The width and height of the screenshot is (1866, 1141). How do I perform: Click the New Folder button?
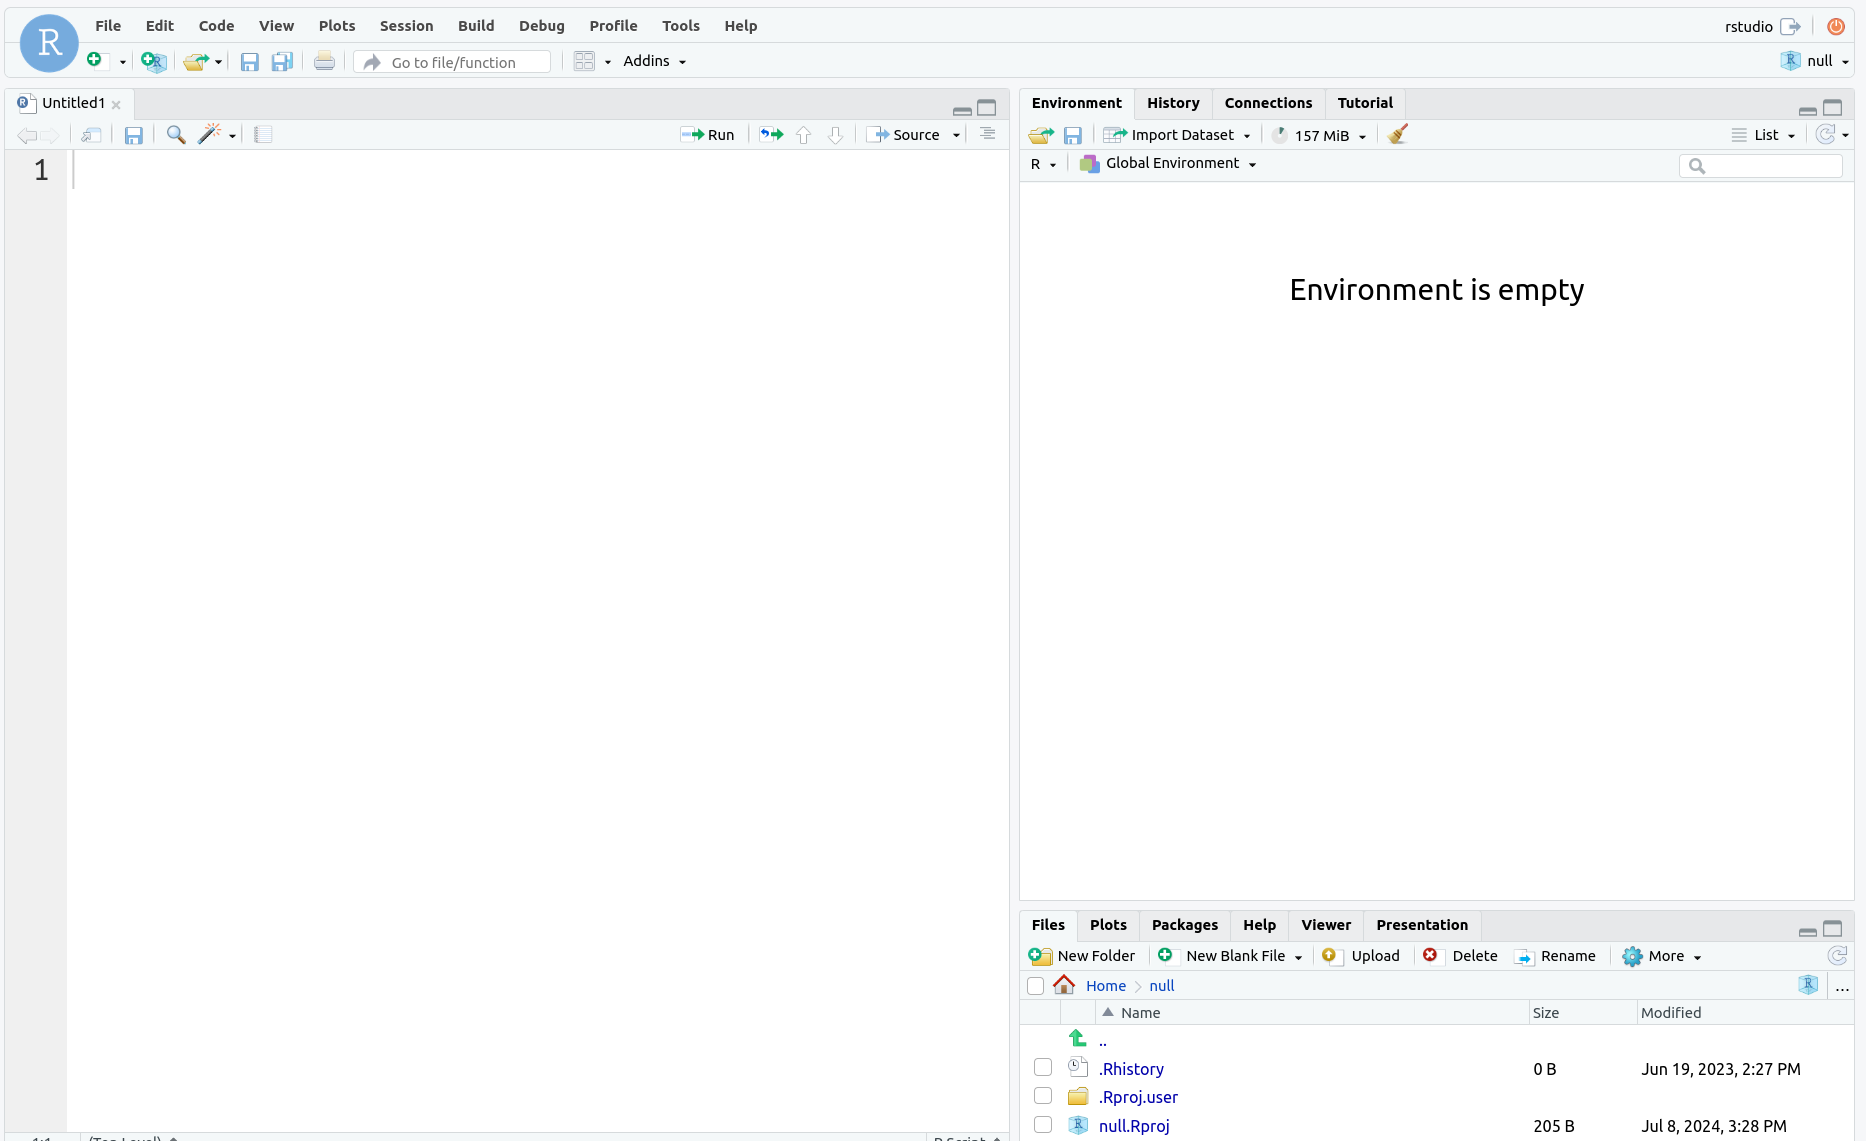(x=1083, y=956)
